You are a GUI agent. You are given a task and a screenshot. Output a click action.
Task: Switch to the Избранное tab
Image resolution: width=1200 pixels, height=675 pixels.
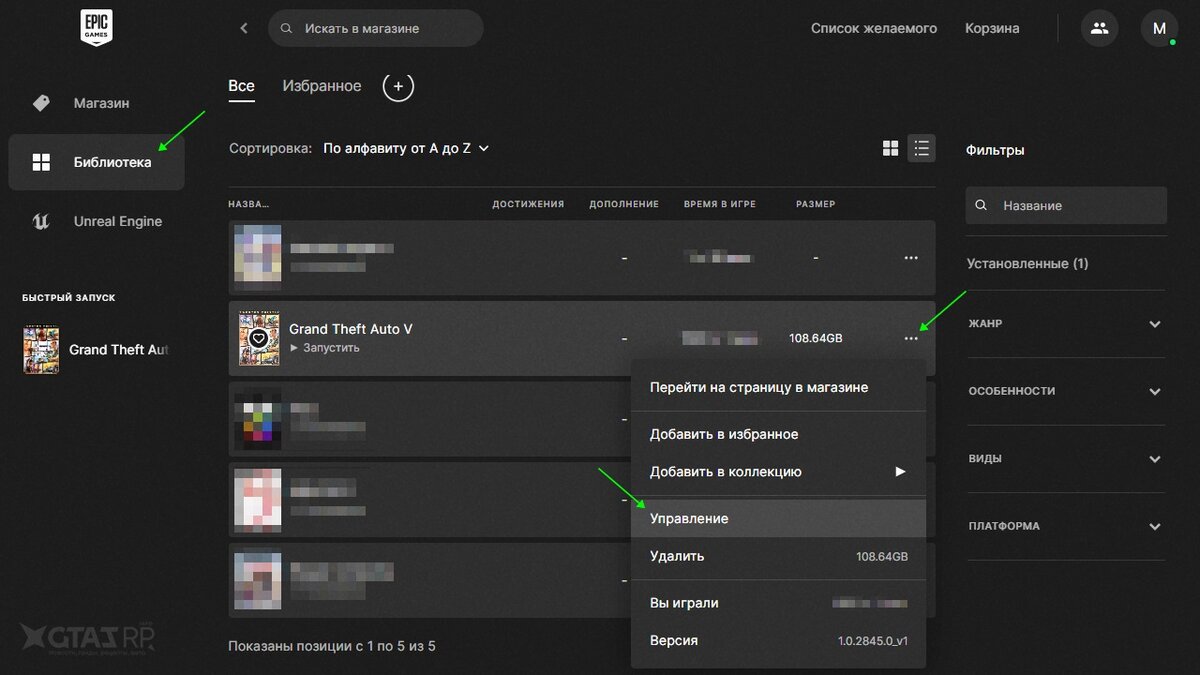click(322, 86)
